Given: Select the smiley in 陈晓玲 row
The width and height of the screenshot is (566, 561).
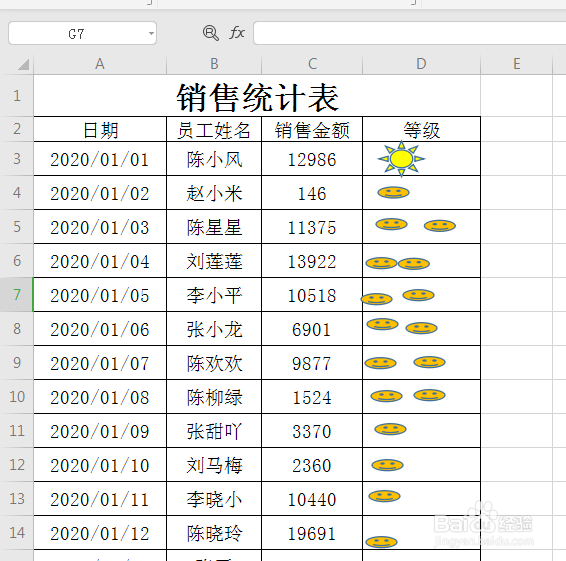Looking at the screenshot, I should tap(382, 542).
